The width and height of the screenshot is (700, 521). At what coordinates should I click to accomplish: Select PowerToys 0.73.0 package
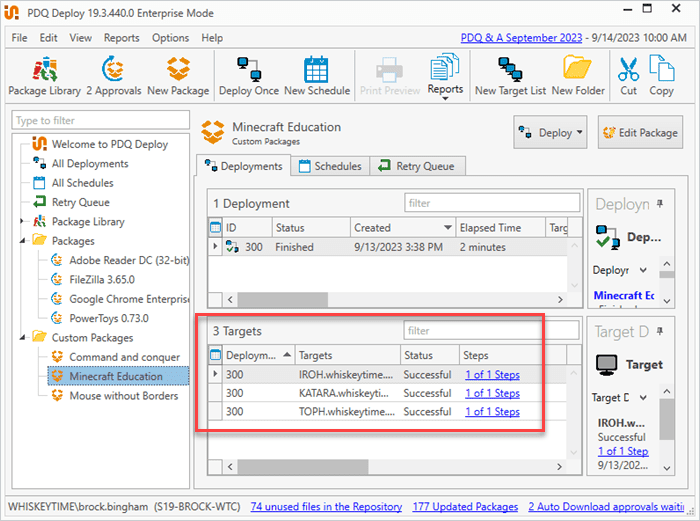[108, 318]
